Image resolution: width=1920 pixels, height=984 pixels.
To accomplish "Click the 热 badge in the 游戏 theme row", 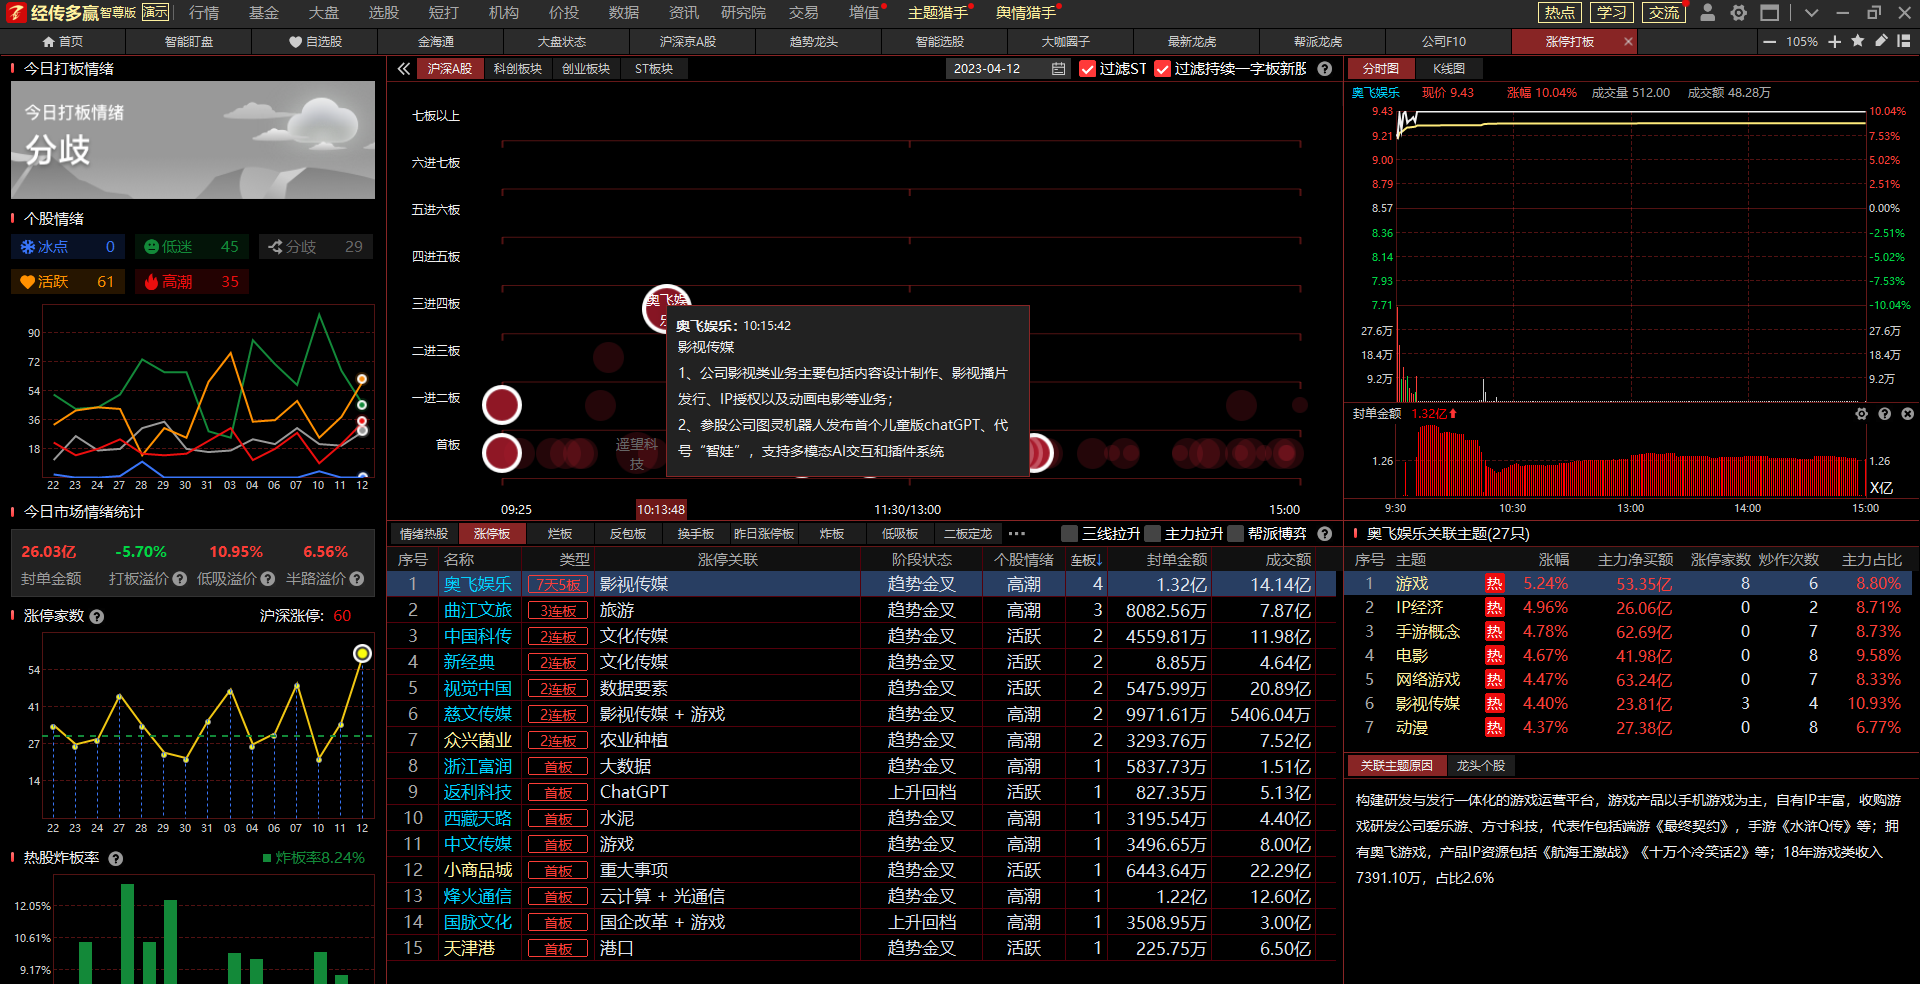I will tap(1494, 583).
